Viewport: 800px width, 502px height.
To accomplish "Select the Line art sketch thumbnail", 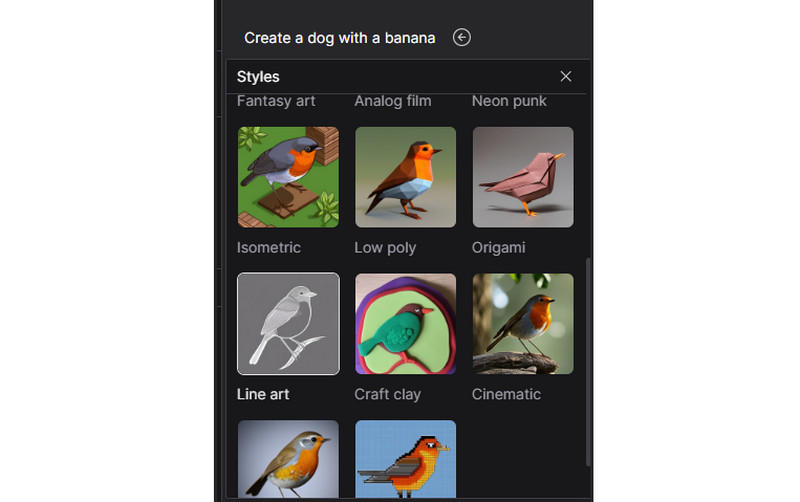I will tap(288, 324).
